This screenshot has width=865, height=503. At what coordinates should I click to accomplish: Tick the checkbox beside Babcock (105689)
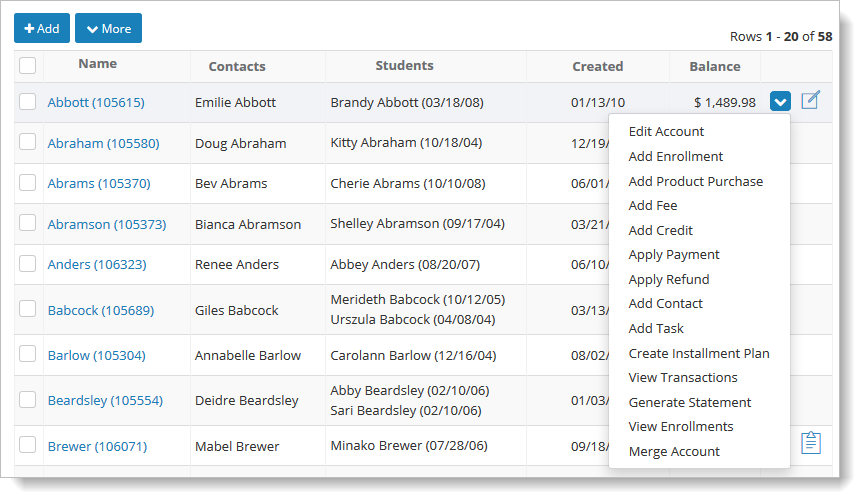point(28,308)
